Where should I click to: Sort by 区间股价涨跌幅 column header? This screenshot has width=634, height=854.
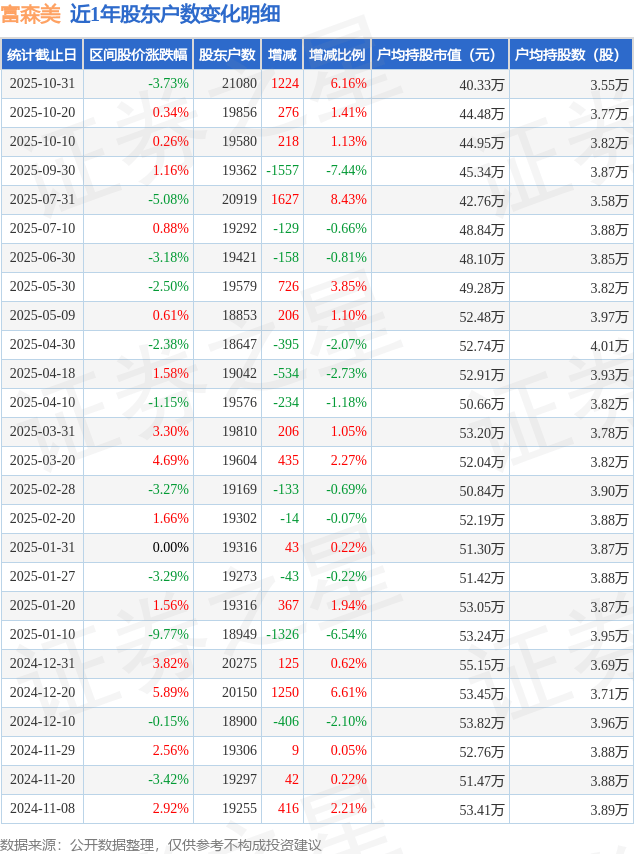pyautogui.click(x=138, y=55)
